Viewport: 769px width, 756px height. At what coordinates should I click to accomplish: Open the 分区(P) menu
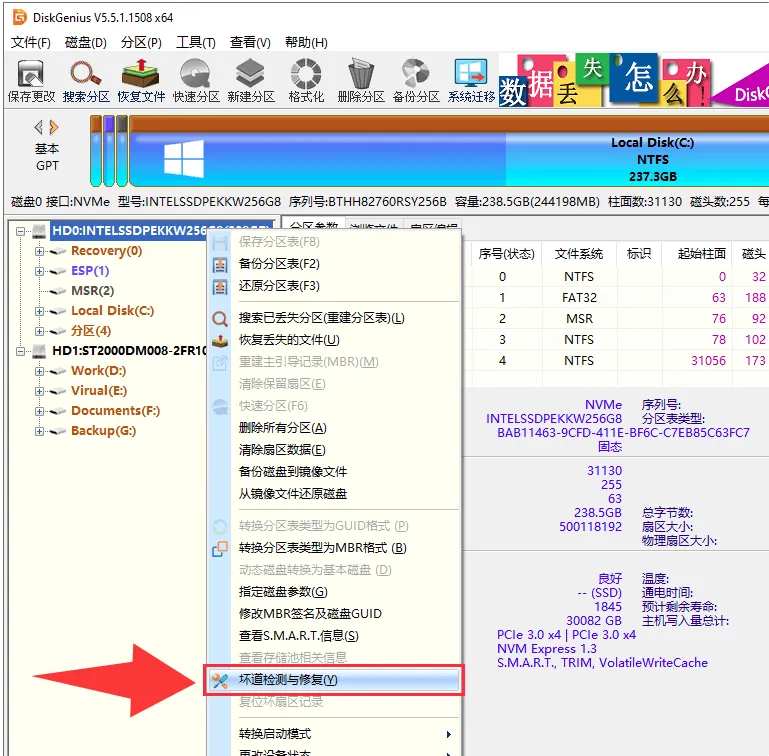141,43
